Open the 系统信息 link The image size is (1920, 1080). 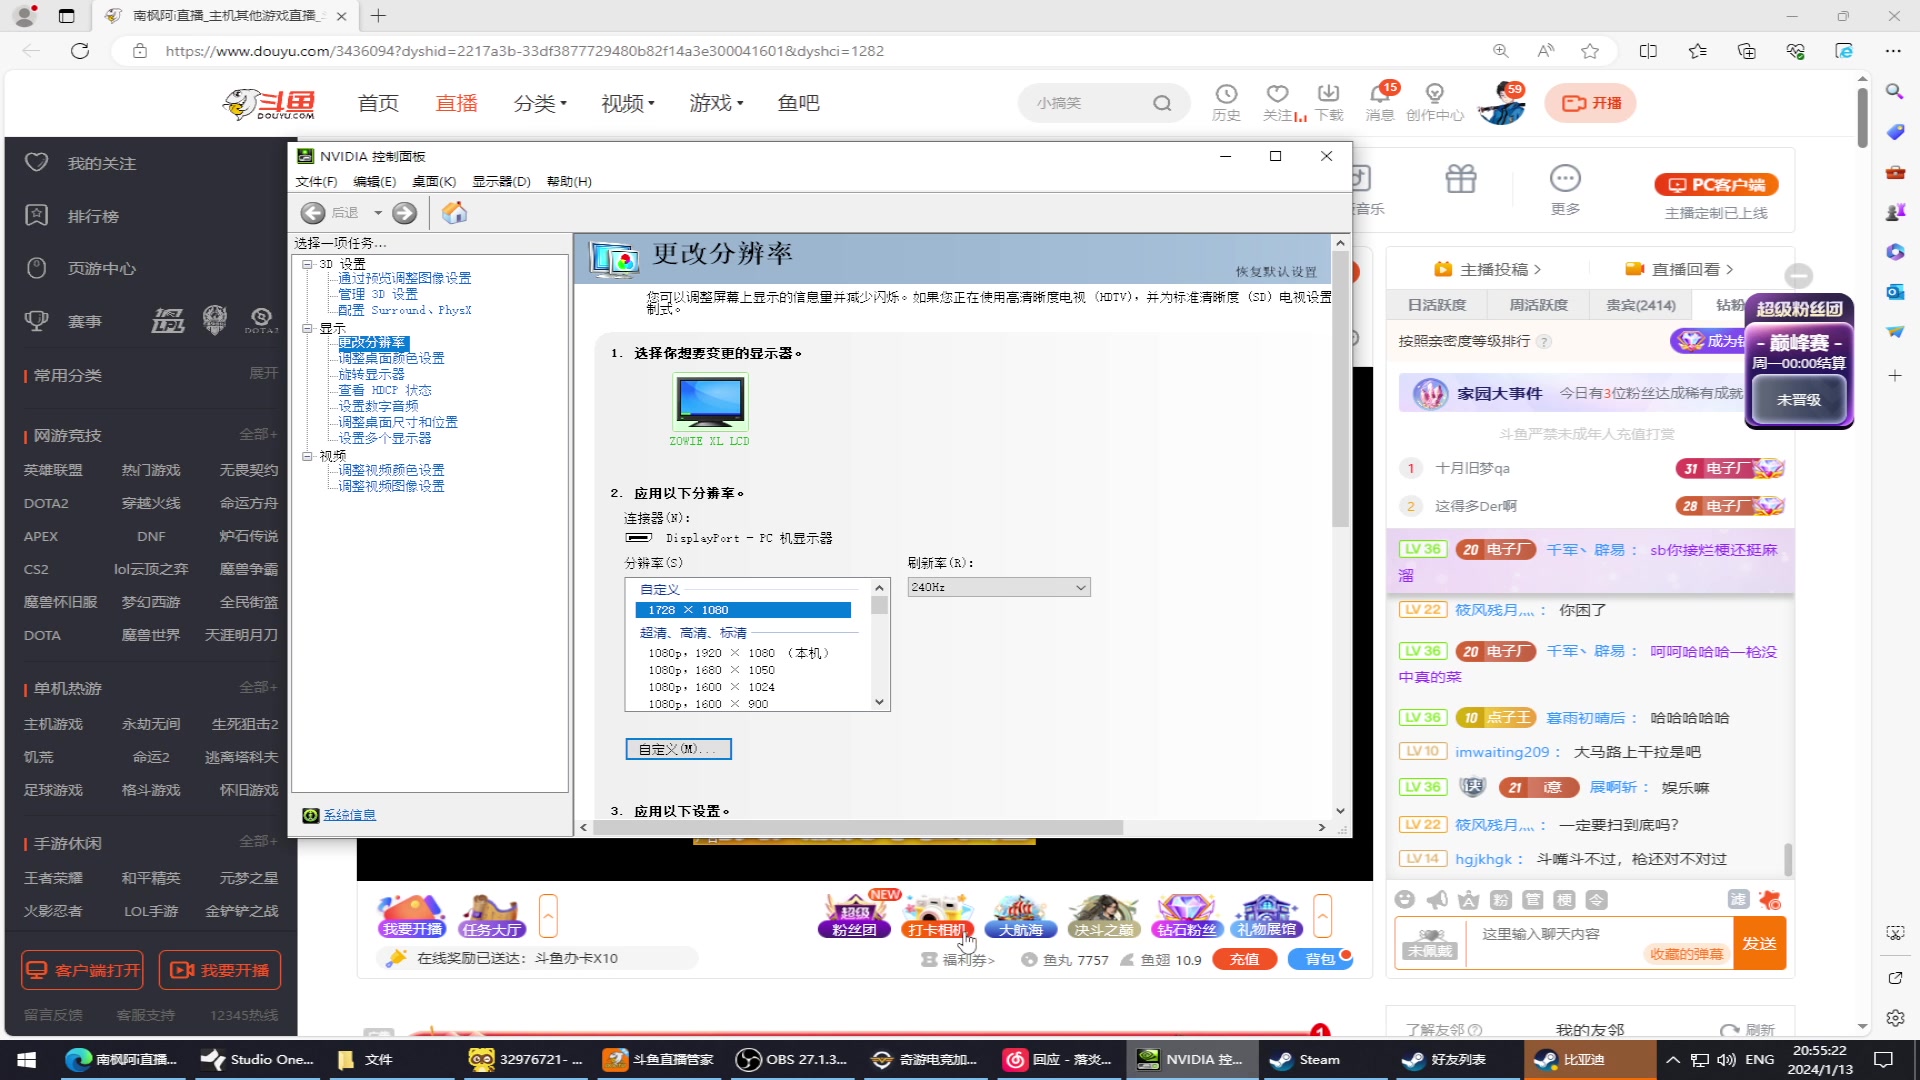click(349, 815)
